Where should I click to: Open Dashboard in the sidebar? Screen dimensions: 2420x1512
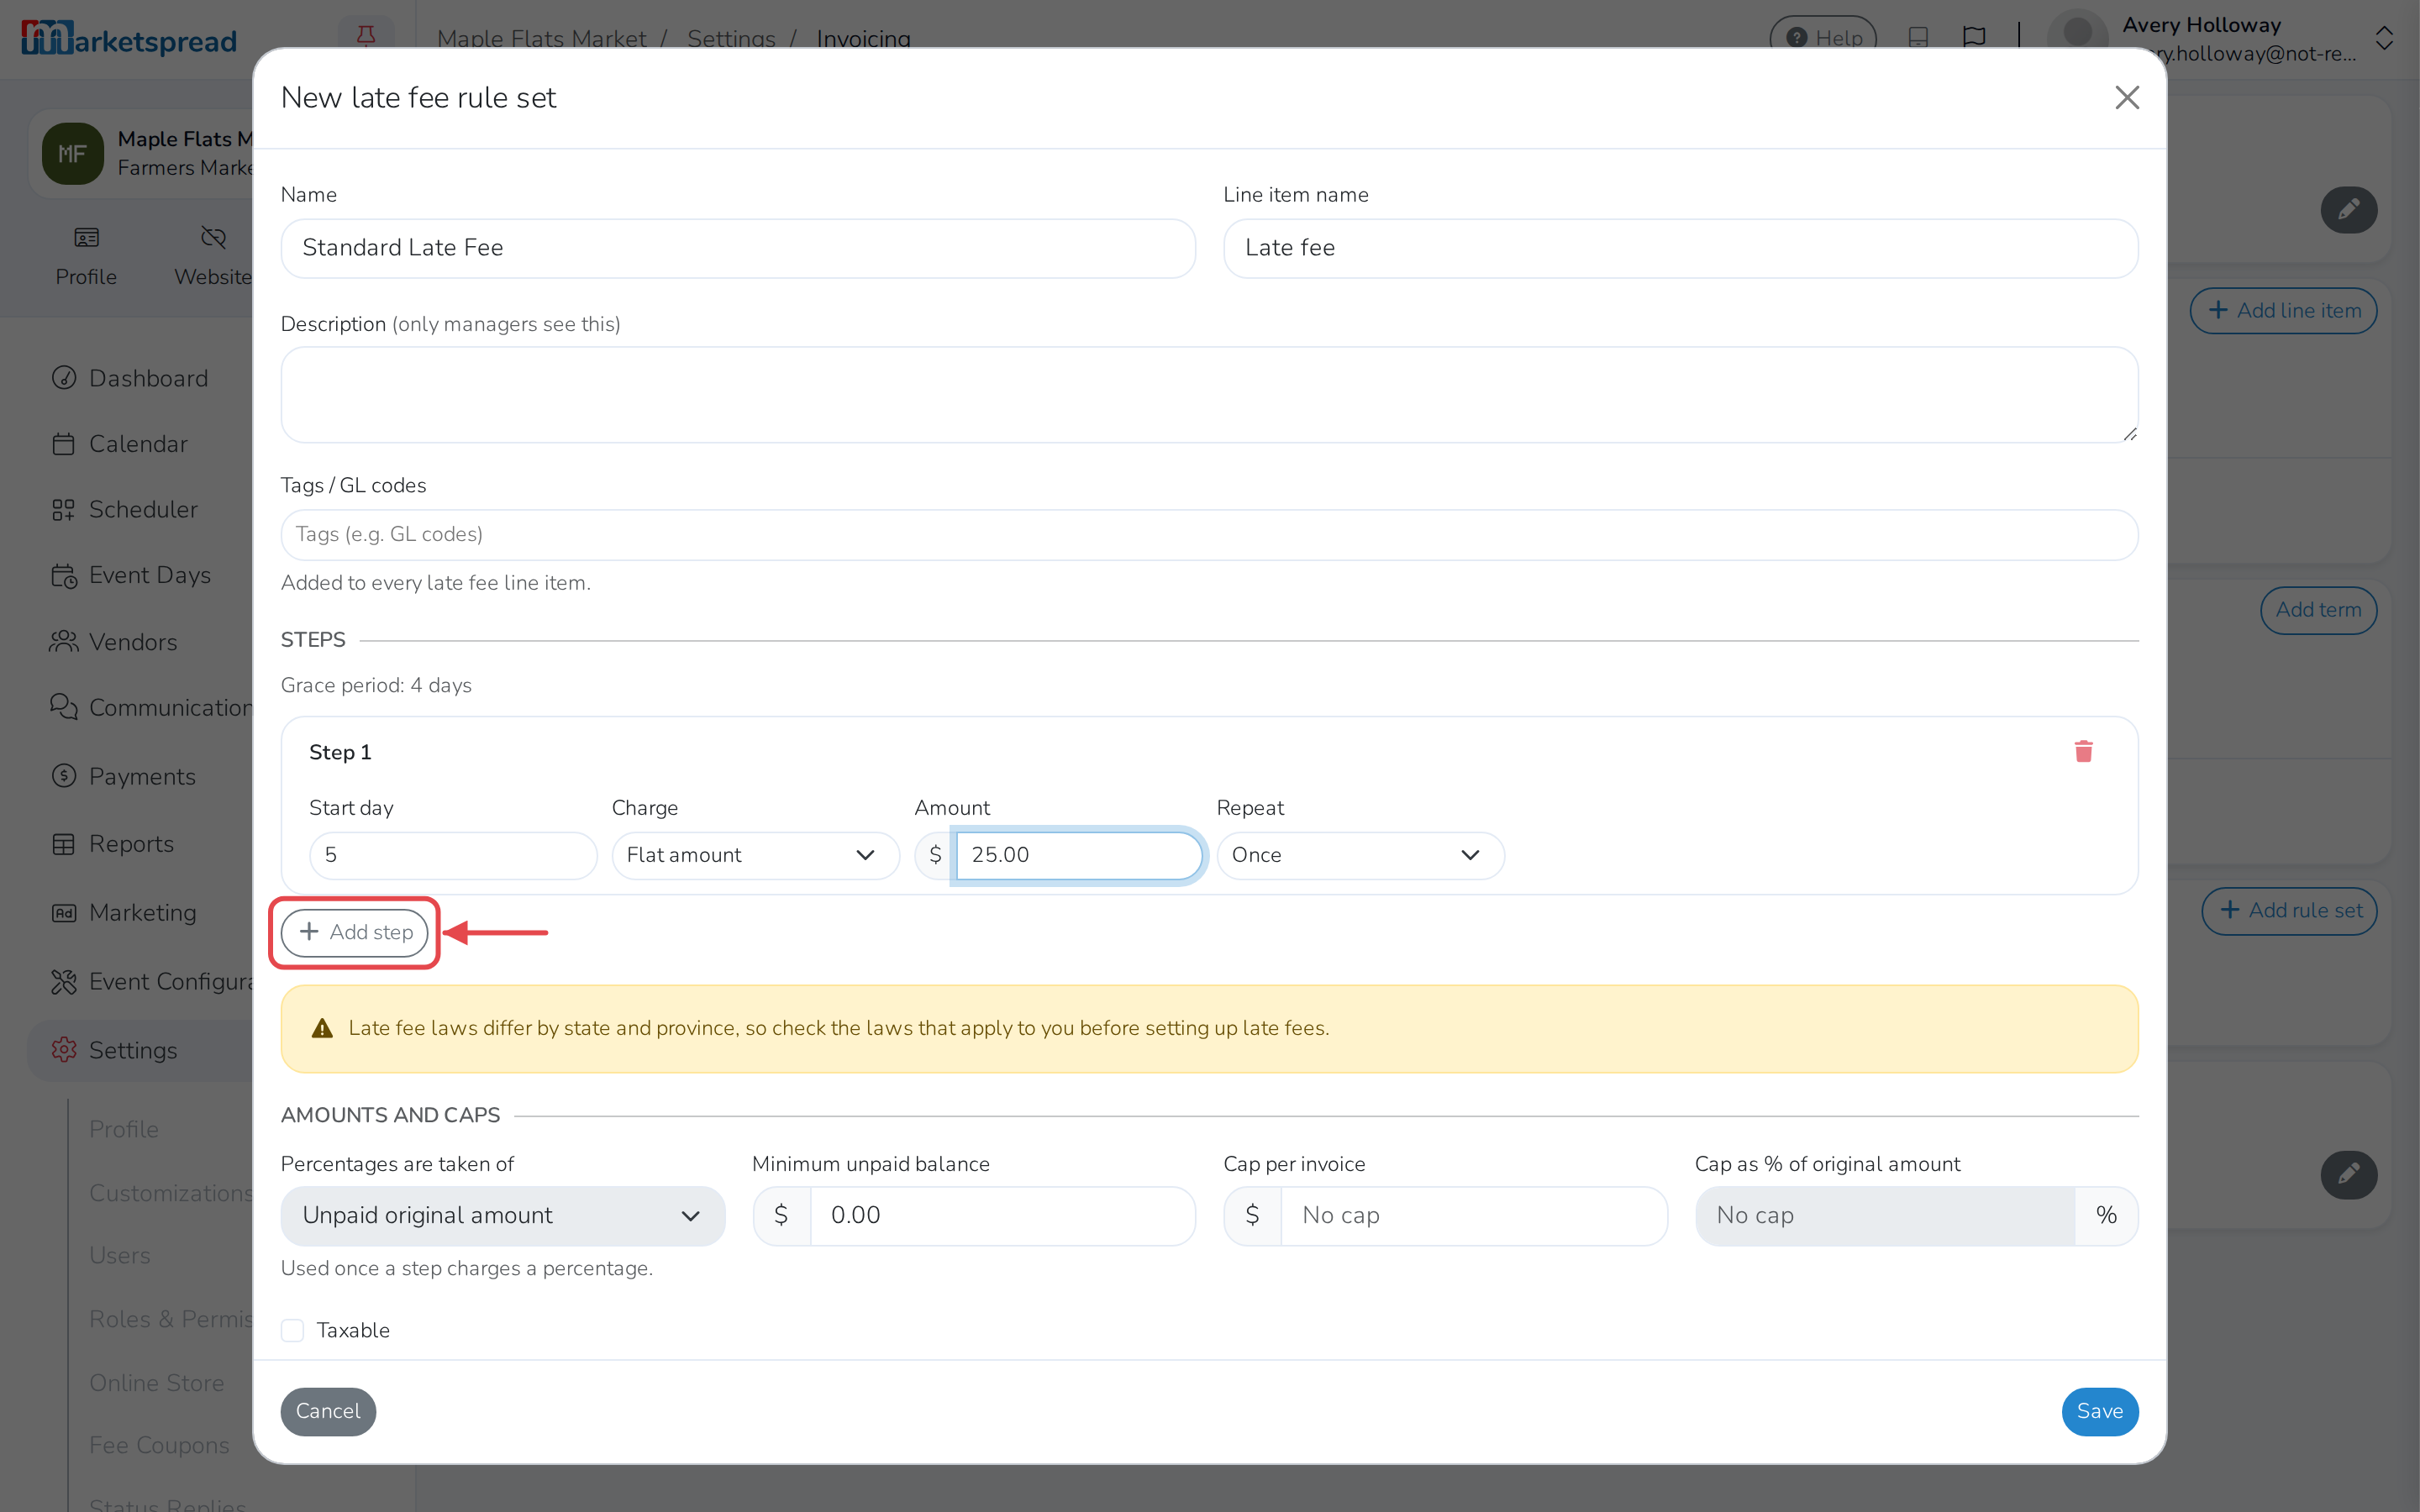click(x=148, y=378)
